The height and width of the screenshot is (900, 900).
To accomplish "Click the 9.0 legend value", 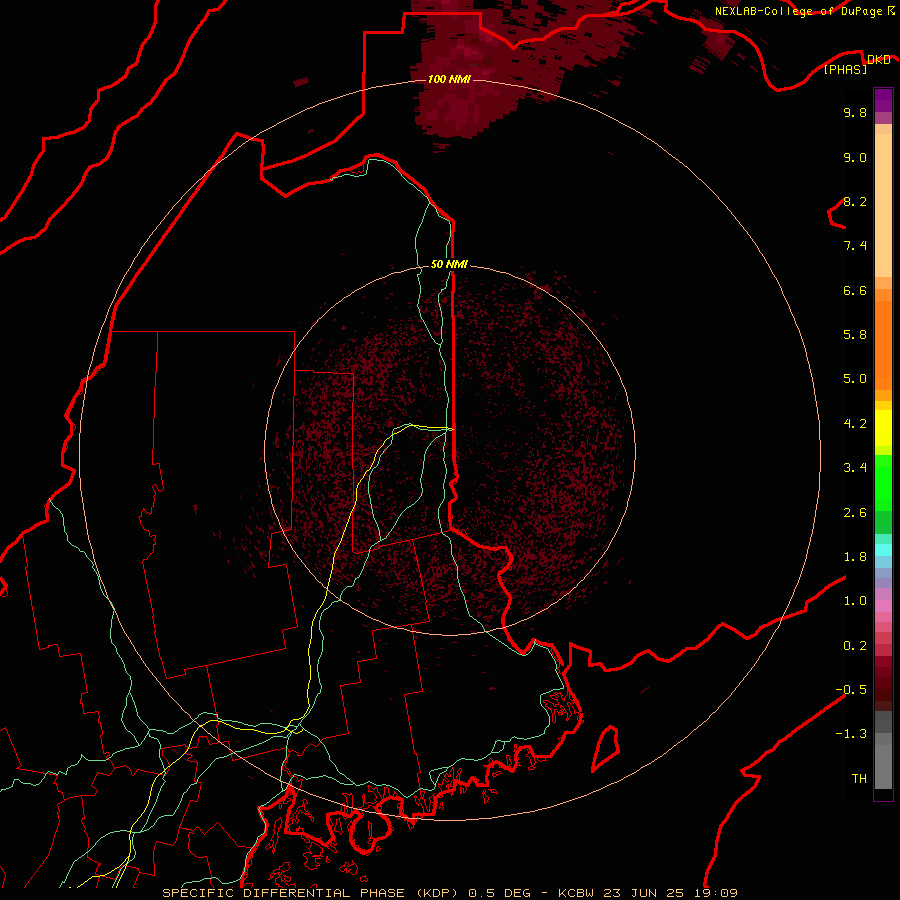I will click(x=855, y=157).
